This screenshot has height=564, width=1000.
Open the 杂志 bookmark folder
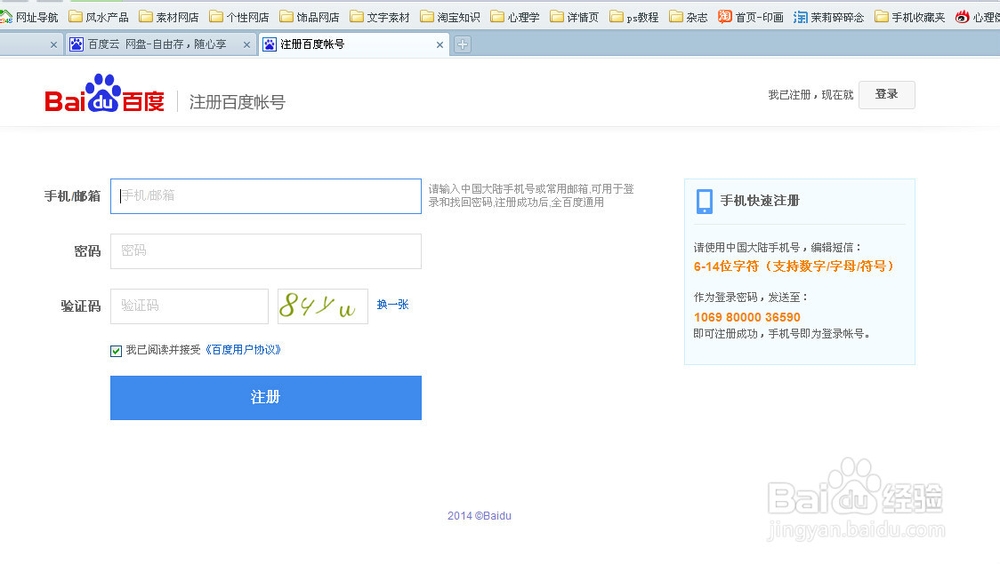688,17
